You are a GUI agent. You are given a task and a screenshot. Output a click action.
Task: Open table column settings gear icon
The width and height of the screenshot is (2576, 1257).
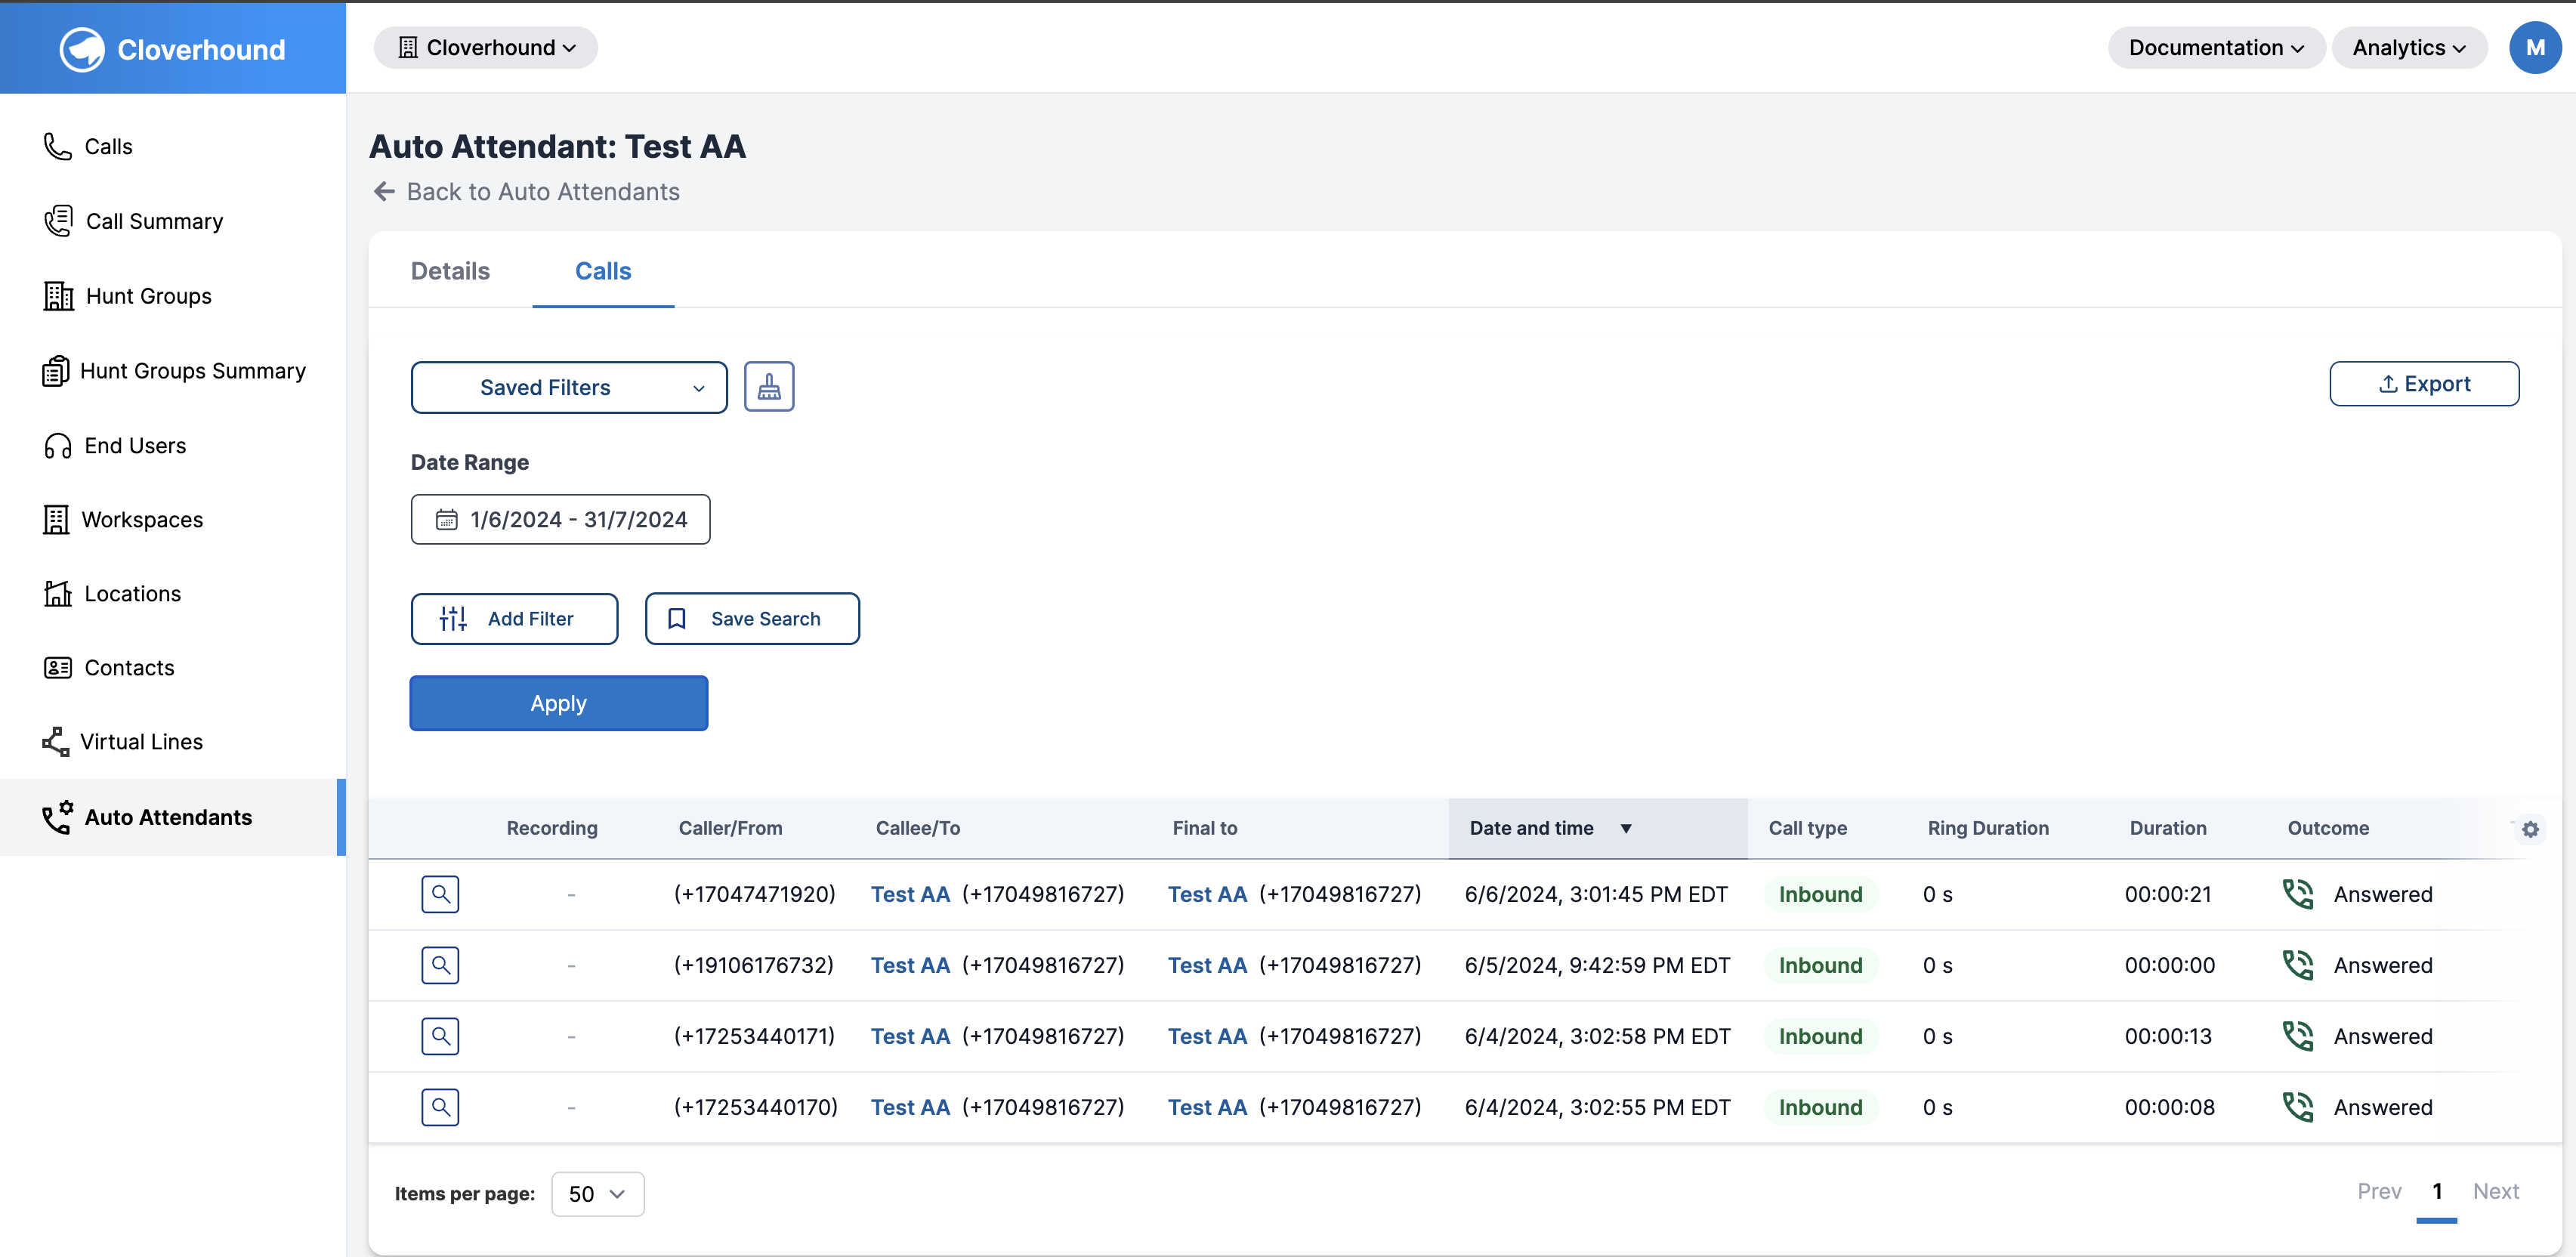click(x=2530, y=828)
